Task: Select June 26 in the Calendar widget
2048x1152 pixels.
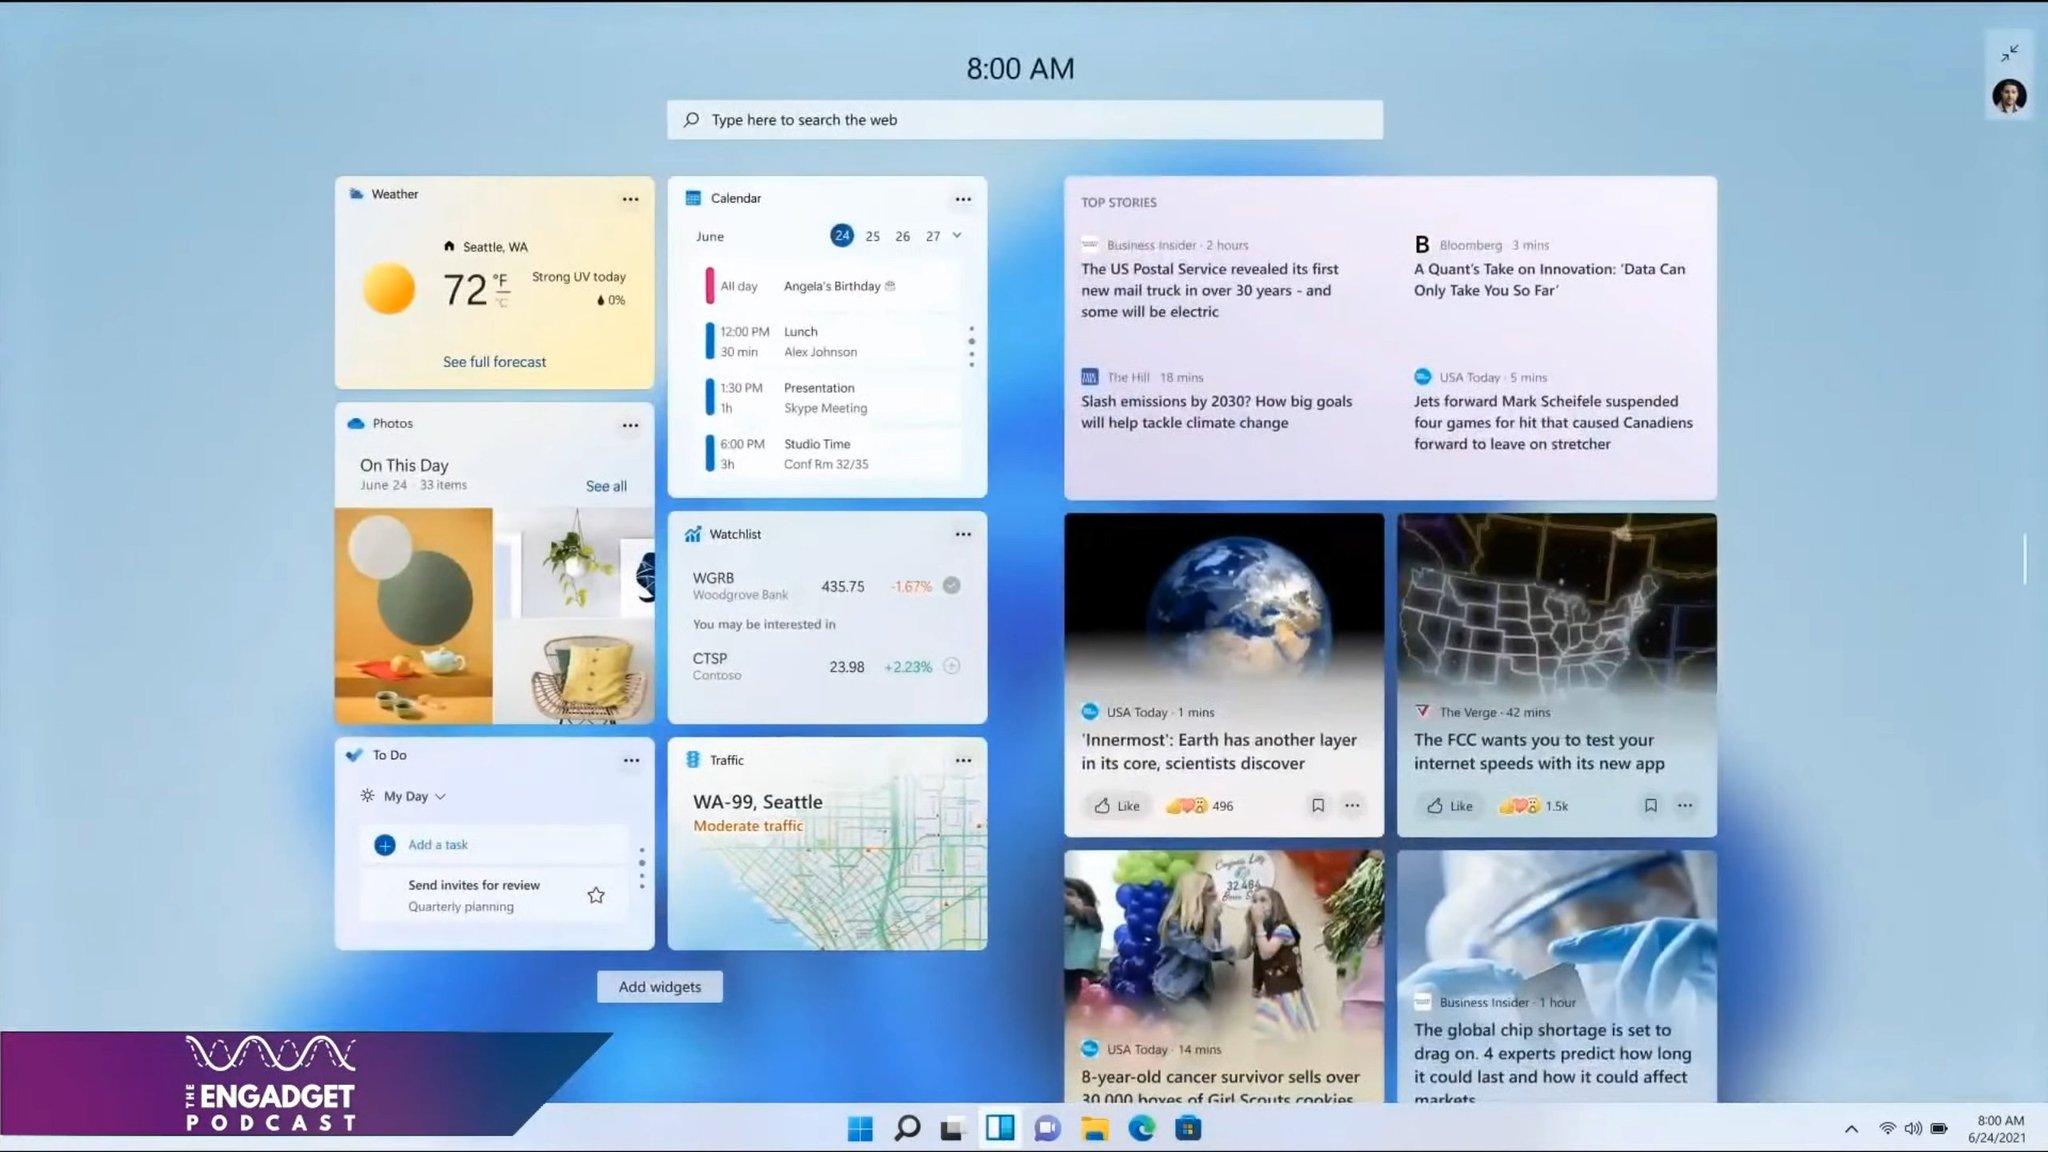Action: click(903, 236)
